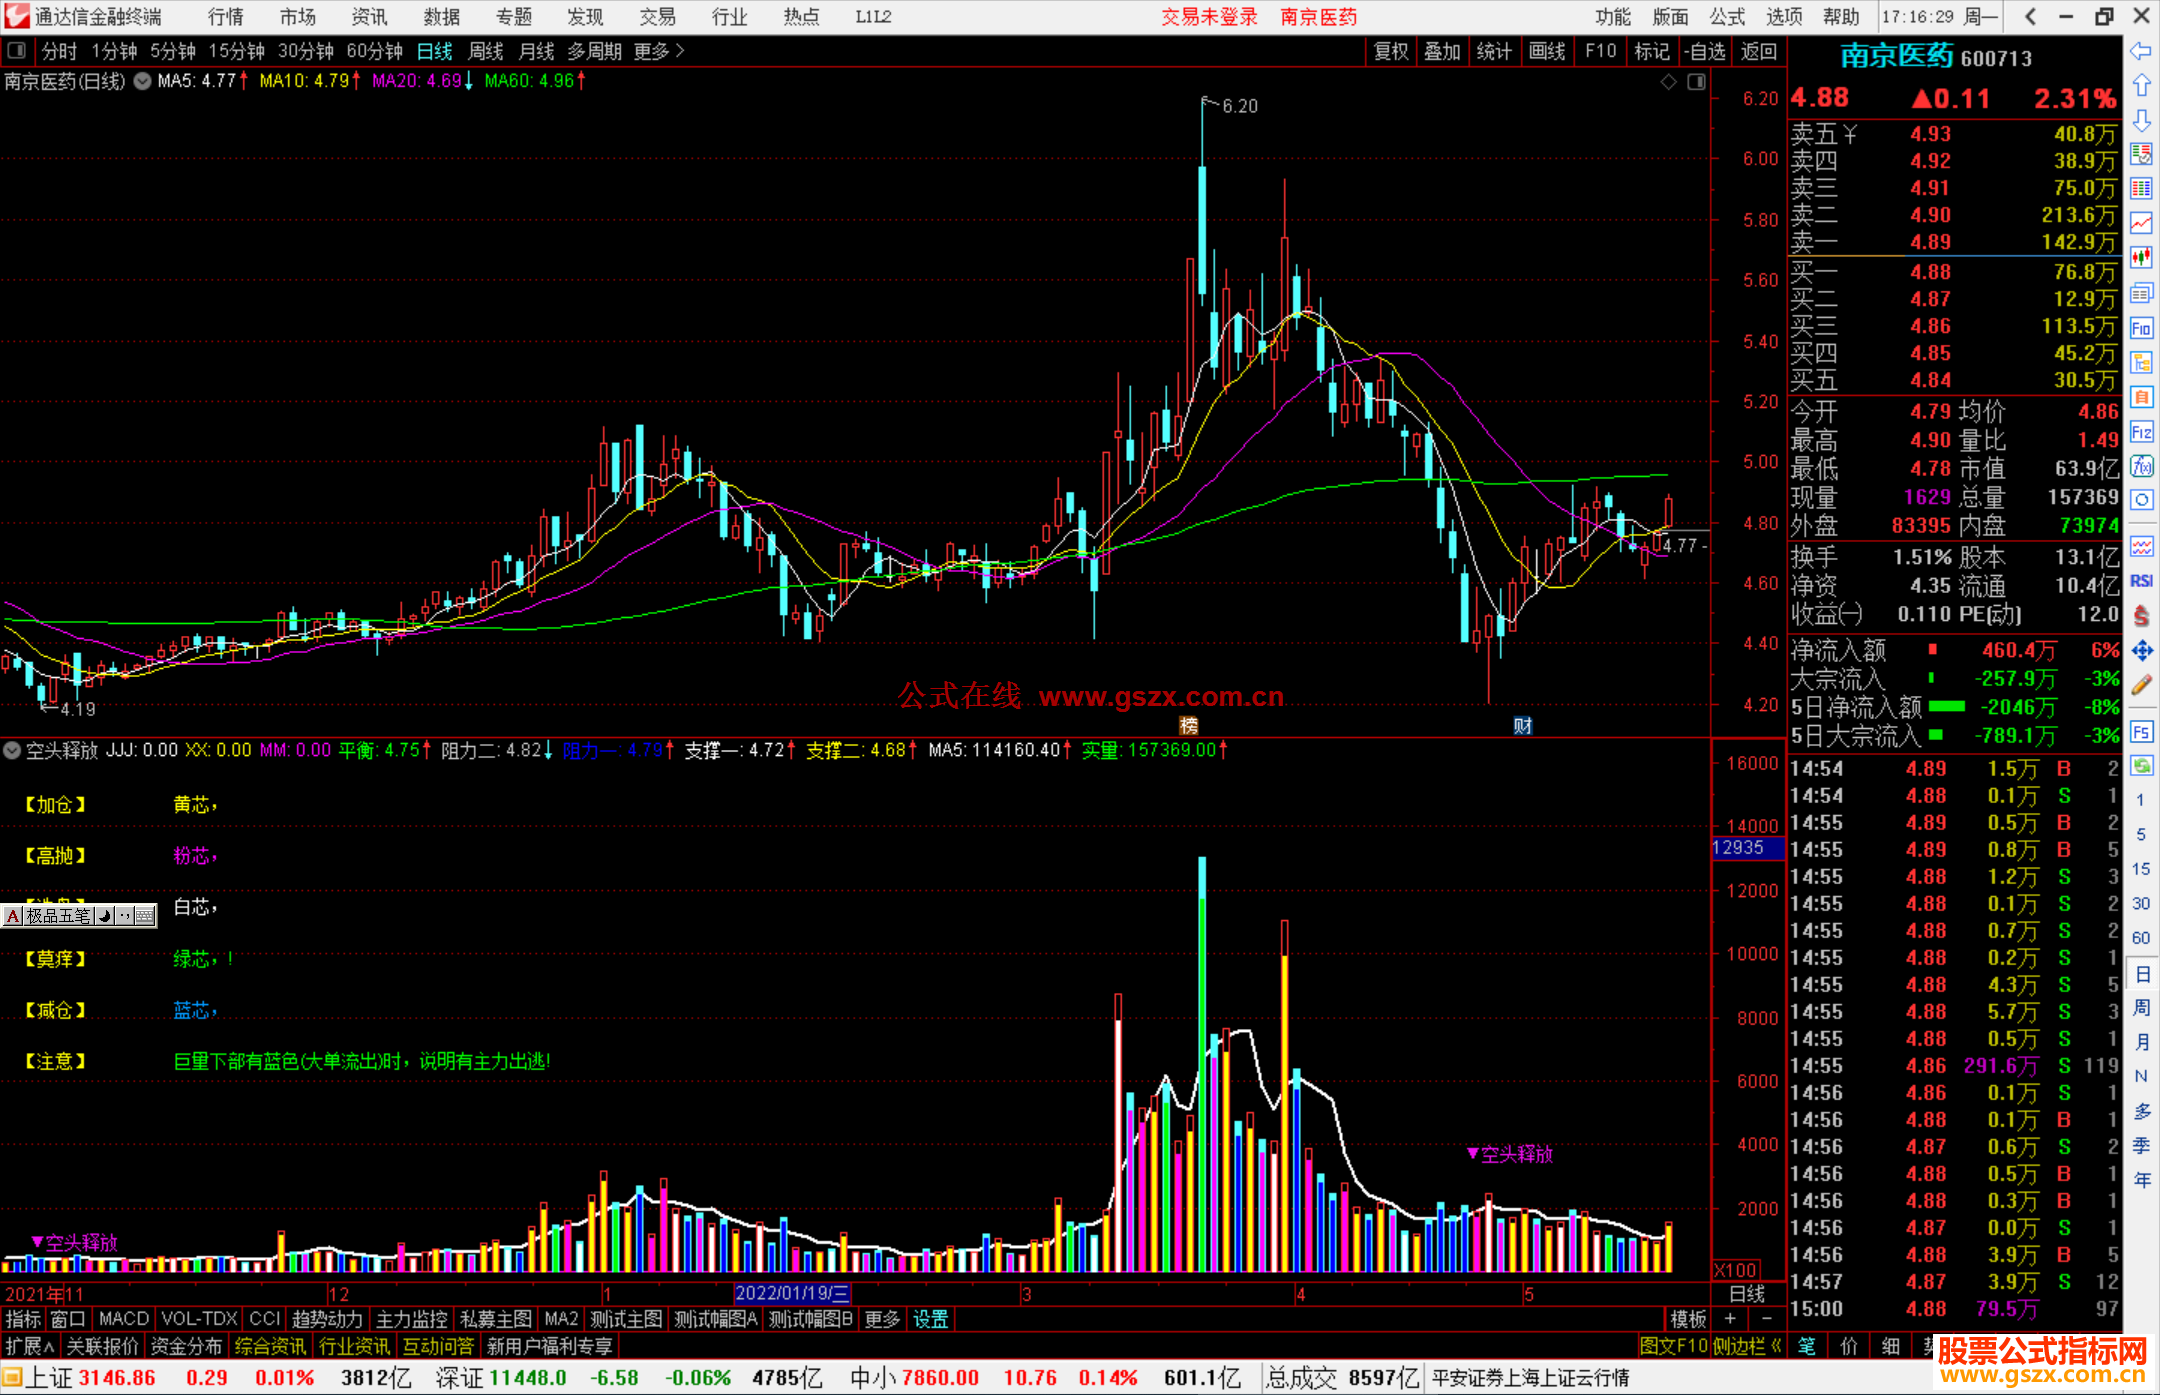Switch chart to 月线 monthly period

[537, 51]
